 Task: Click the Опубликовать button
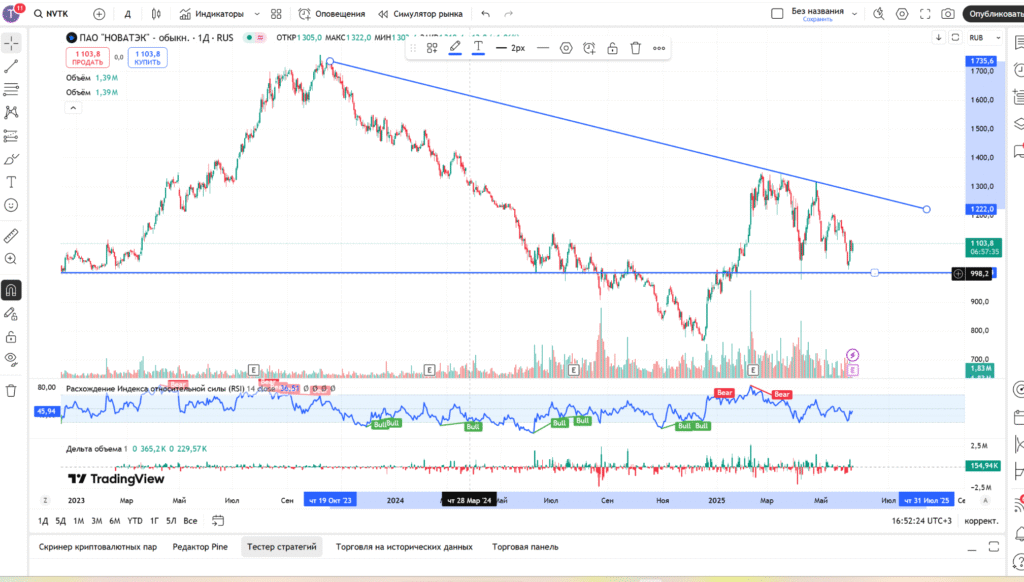994,14
